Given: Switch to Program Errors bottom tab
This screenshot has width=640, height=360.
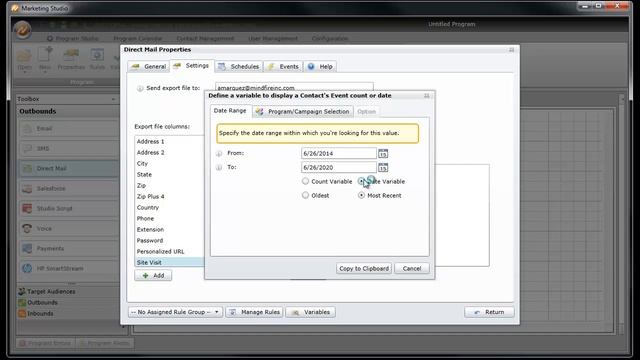Looking at the screenshot, I should [45, 343].
